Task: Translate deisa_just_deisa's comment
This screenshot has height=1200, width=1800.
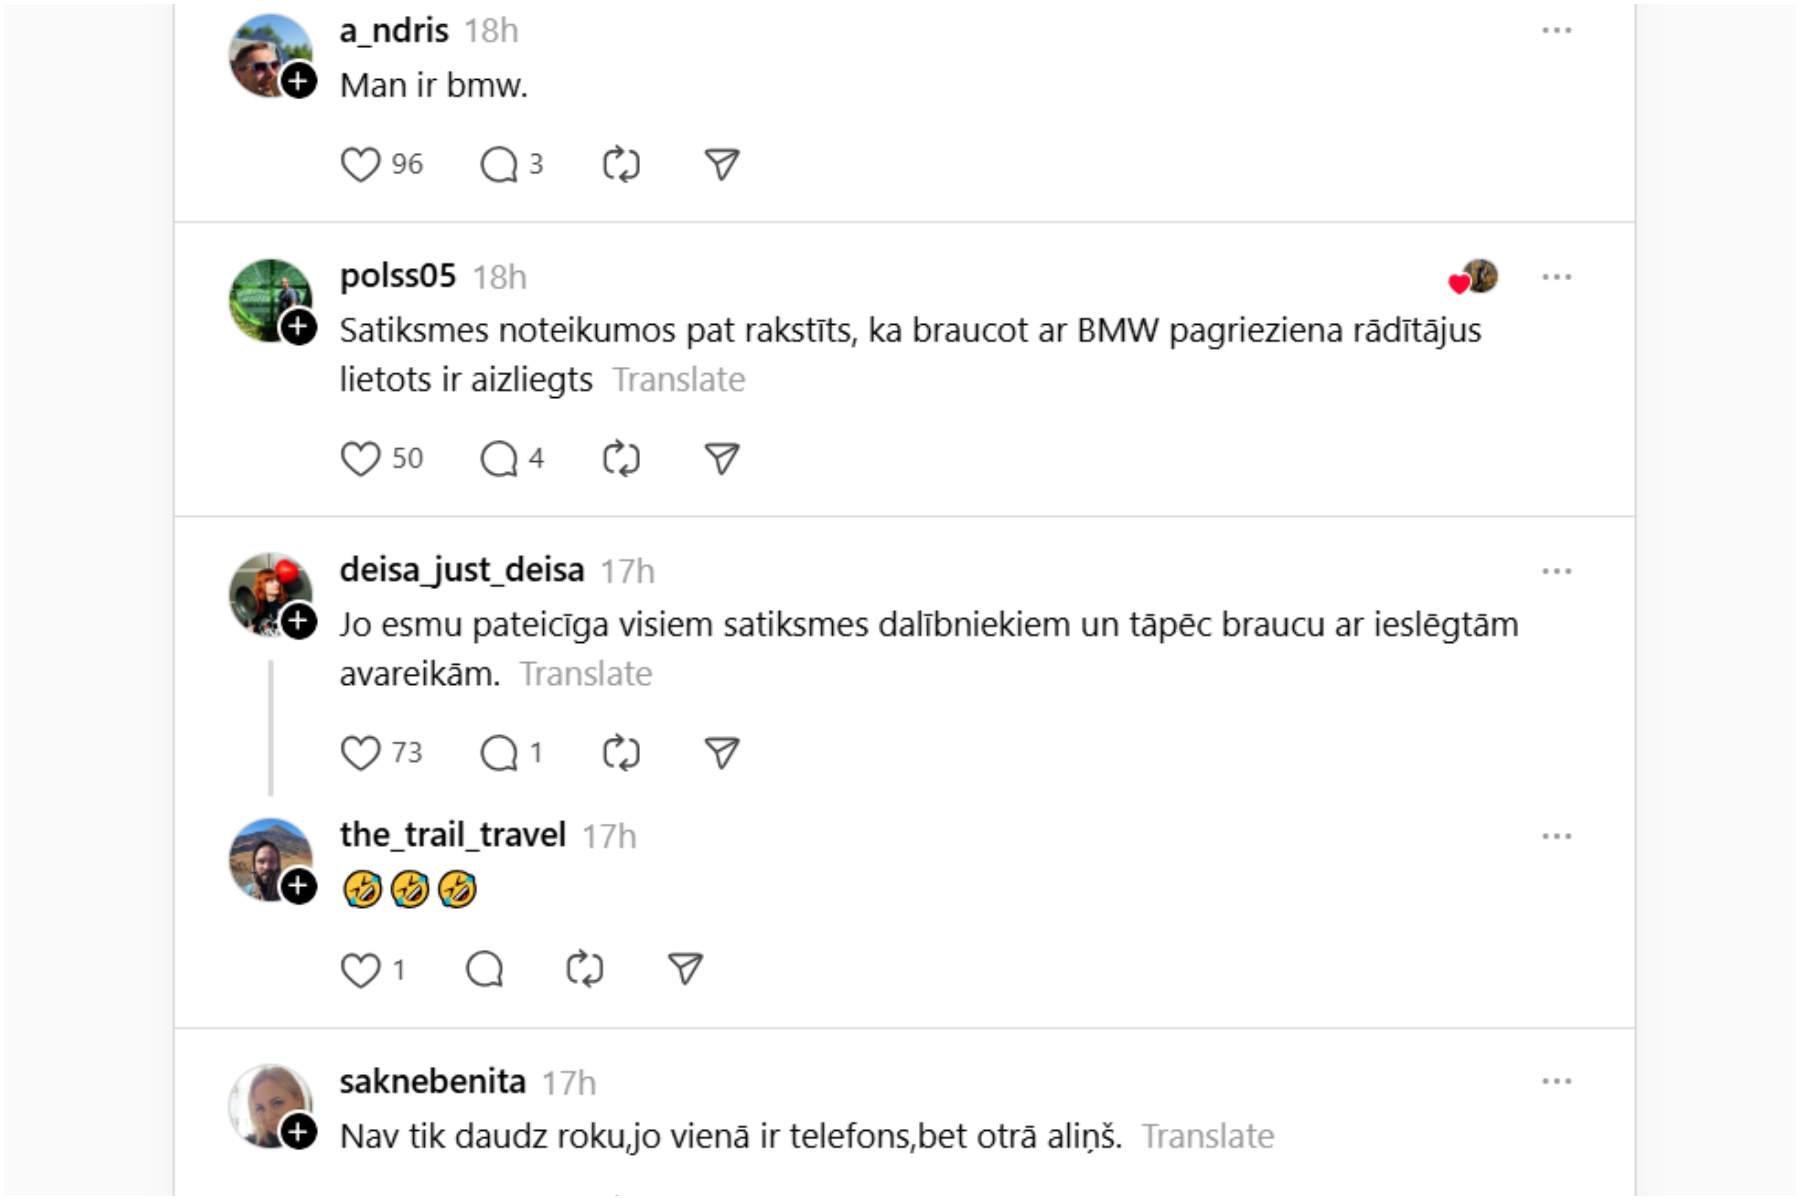Action: 585,674
